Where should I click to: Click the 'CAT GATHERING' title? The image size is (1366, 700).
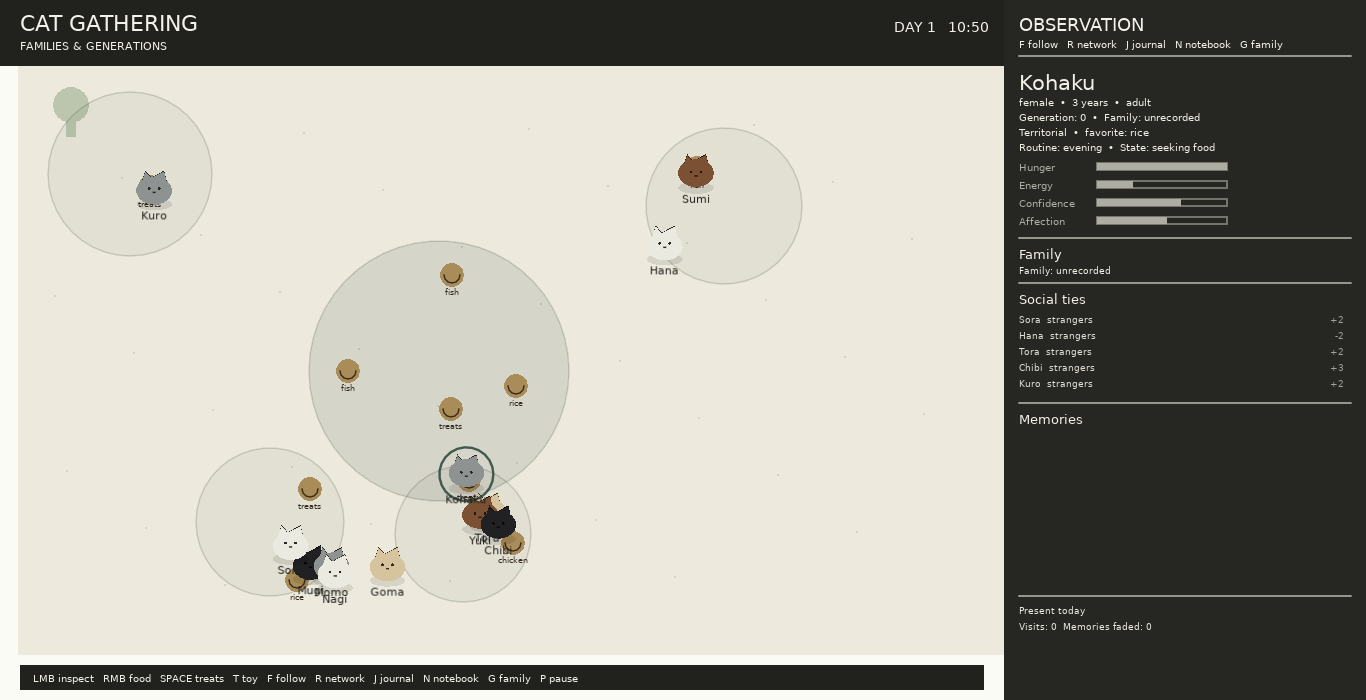tap(109, 24)
